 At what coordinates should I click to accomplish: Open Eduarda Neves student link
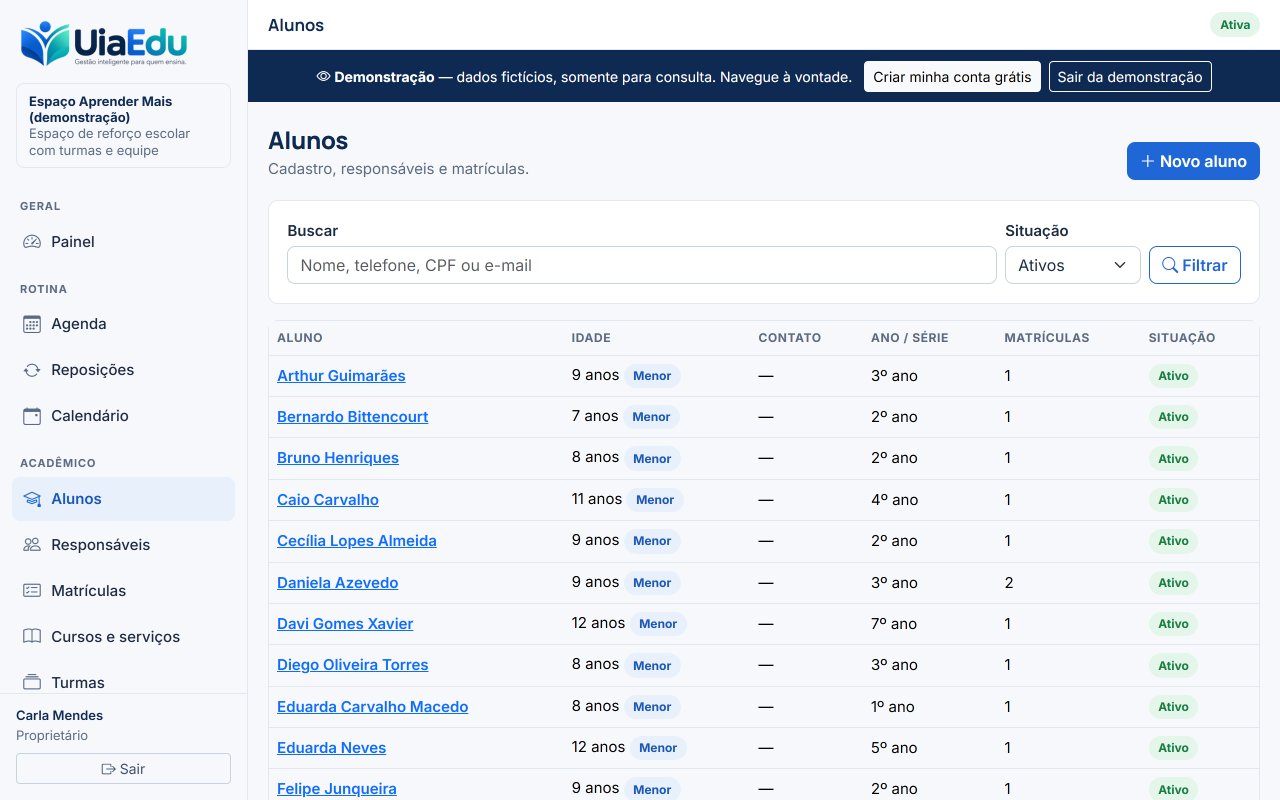point(331,748)
